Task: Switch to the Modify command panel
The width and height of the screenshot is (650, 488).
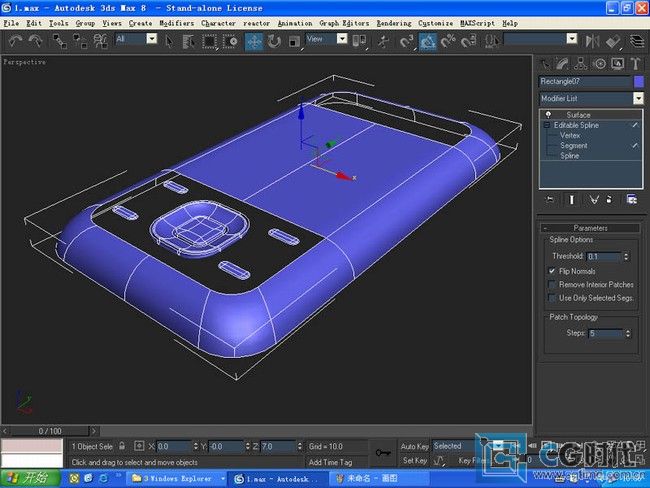Action: tap(563, 64)
